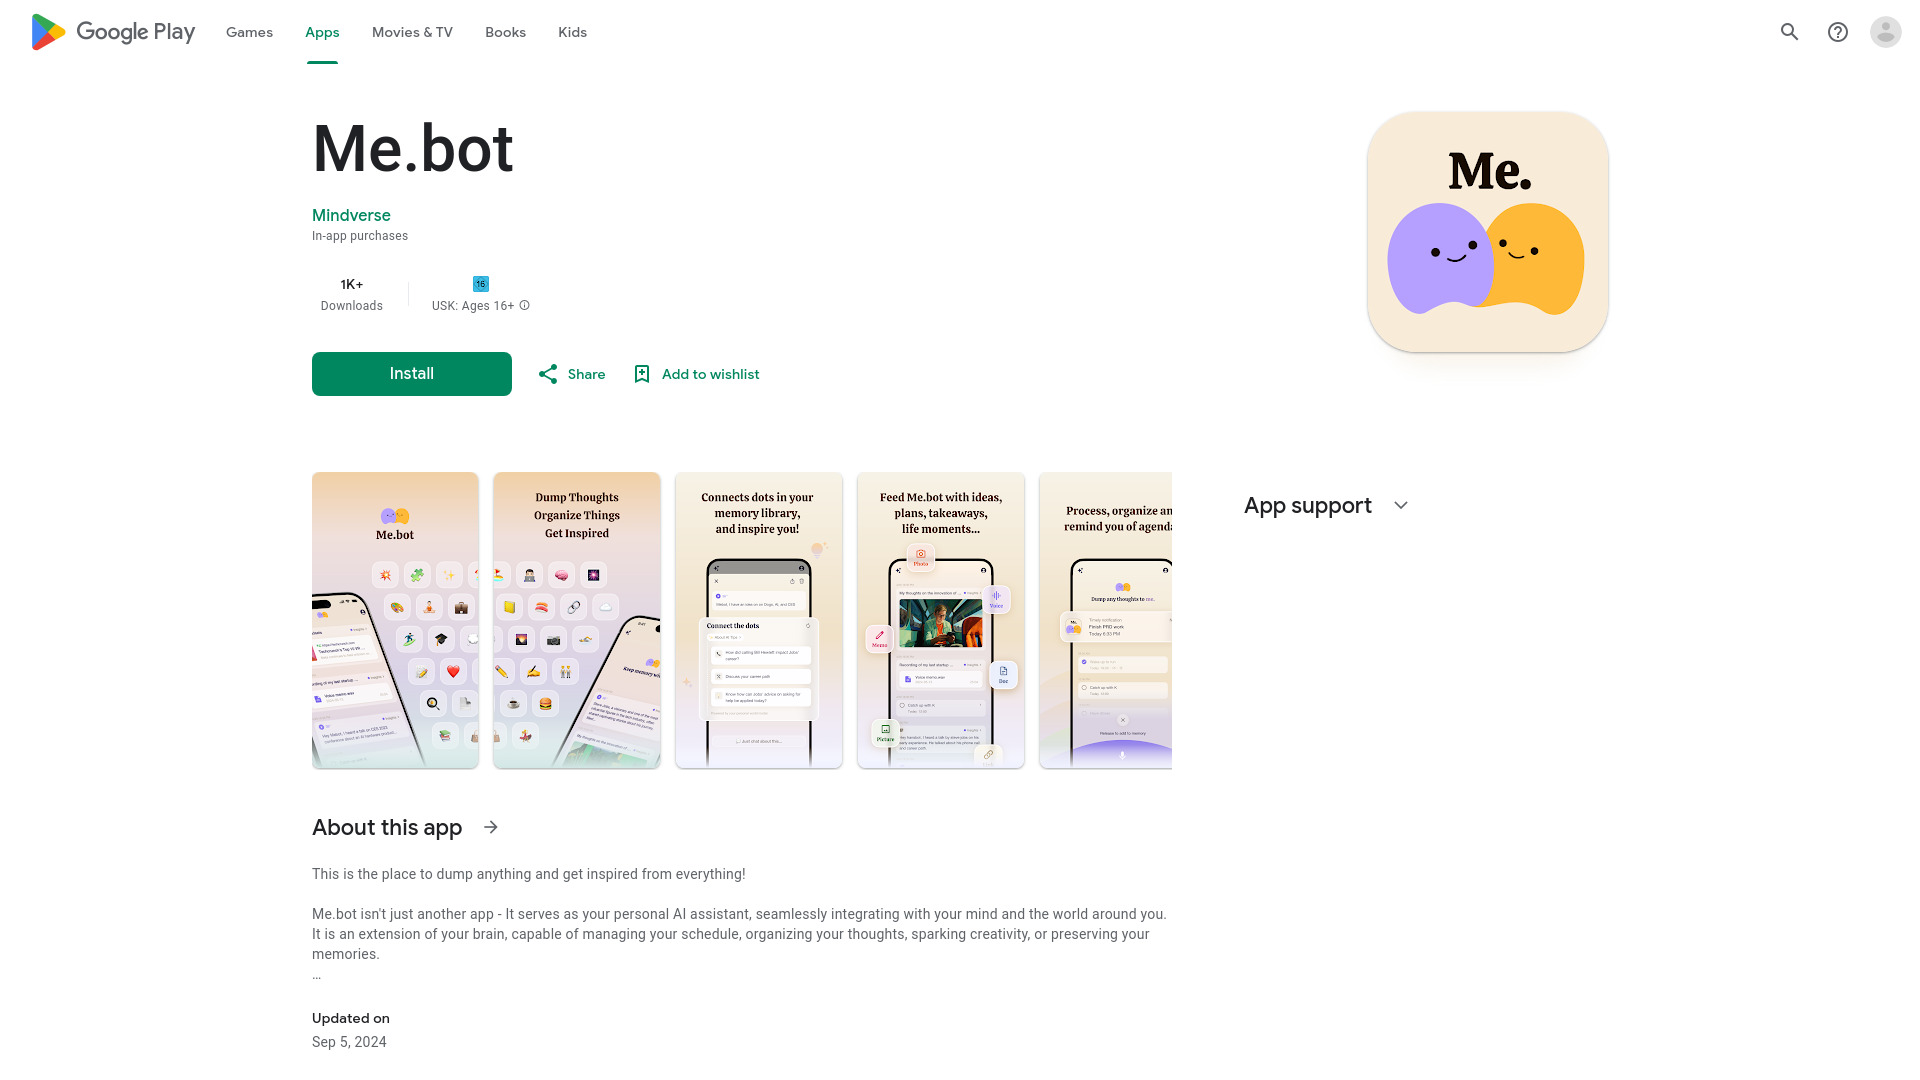Click the first app screenshot thumbnail
1920x1080 pixels.
pos(394,620)
